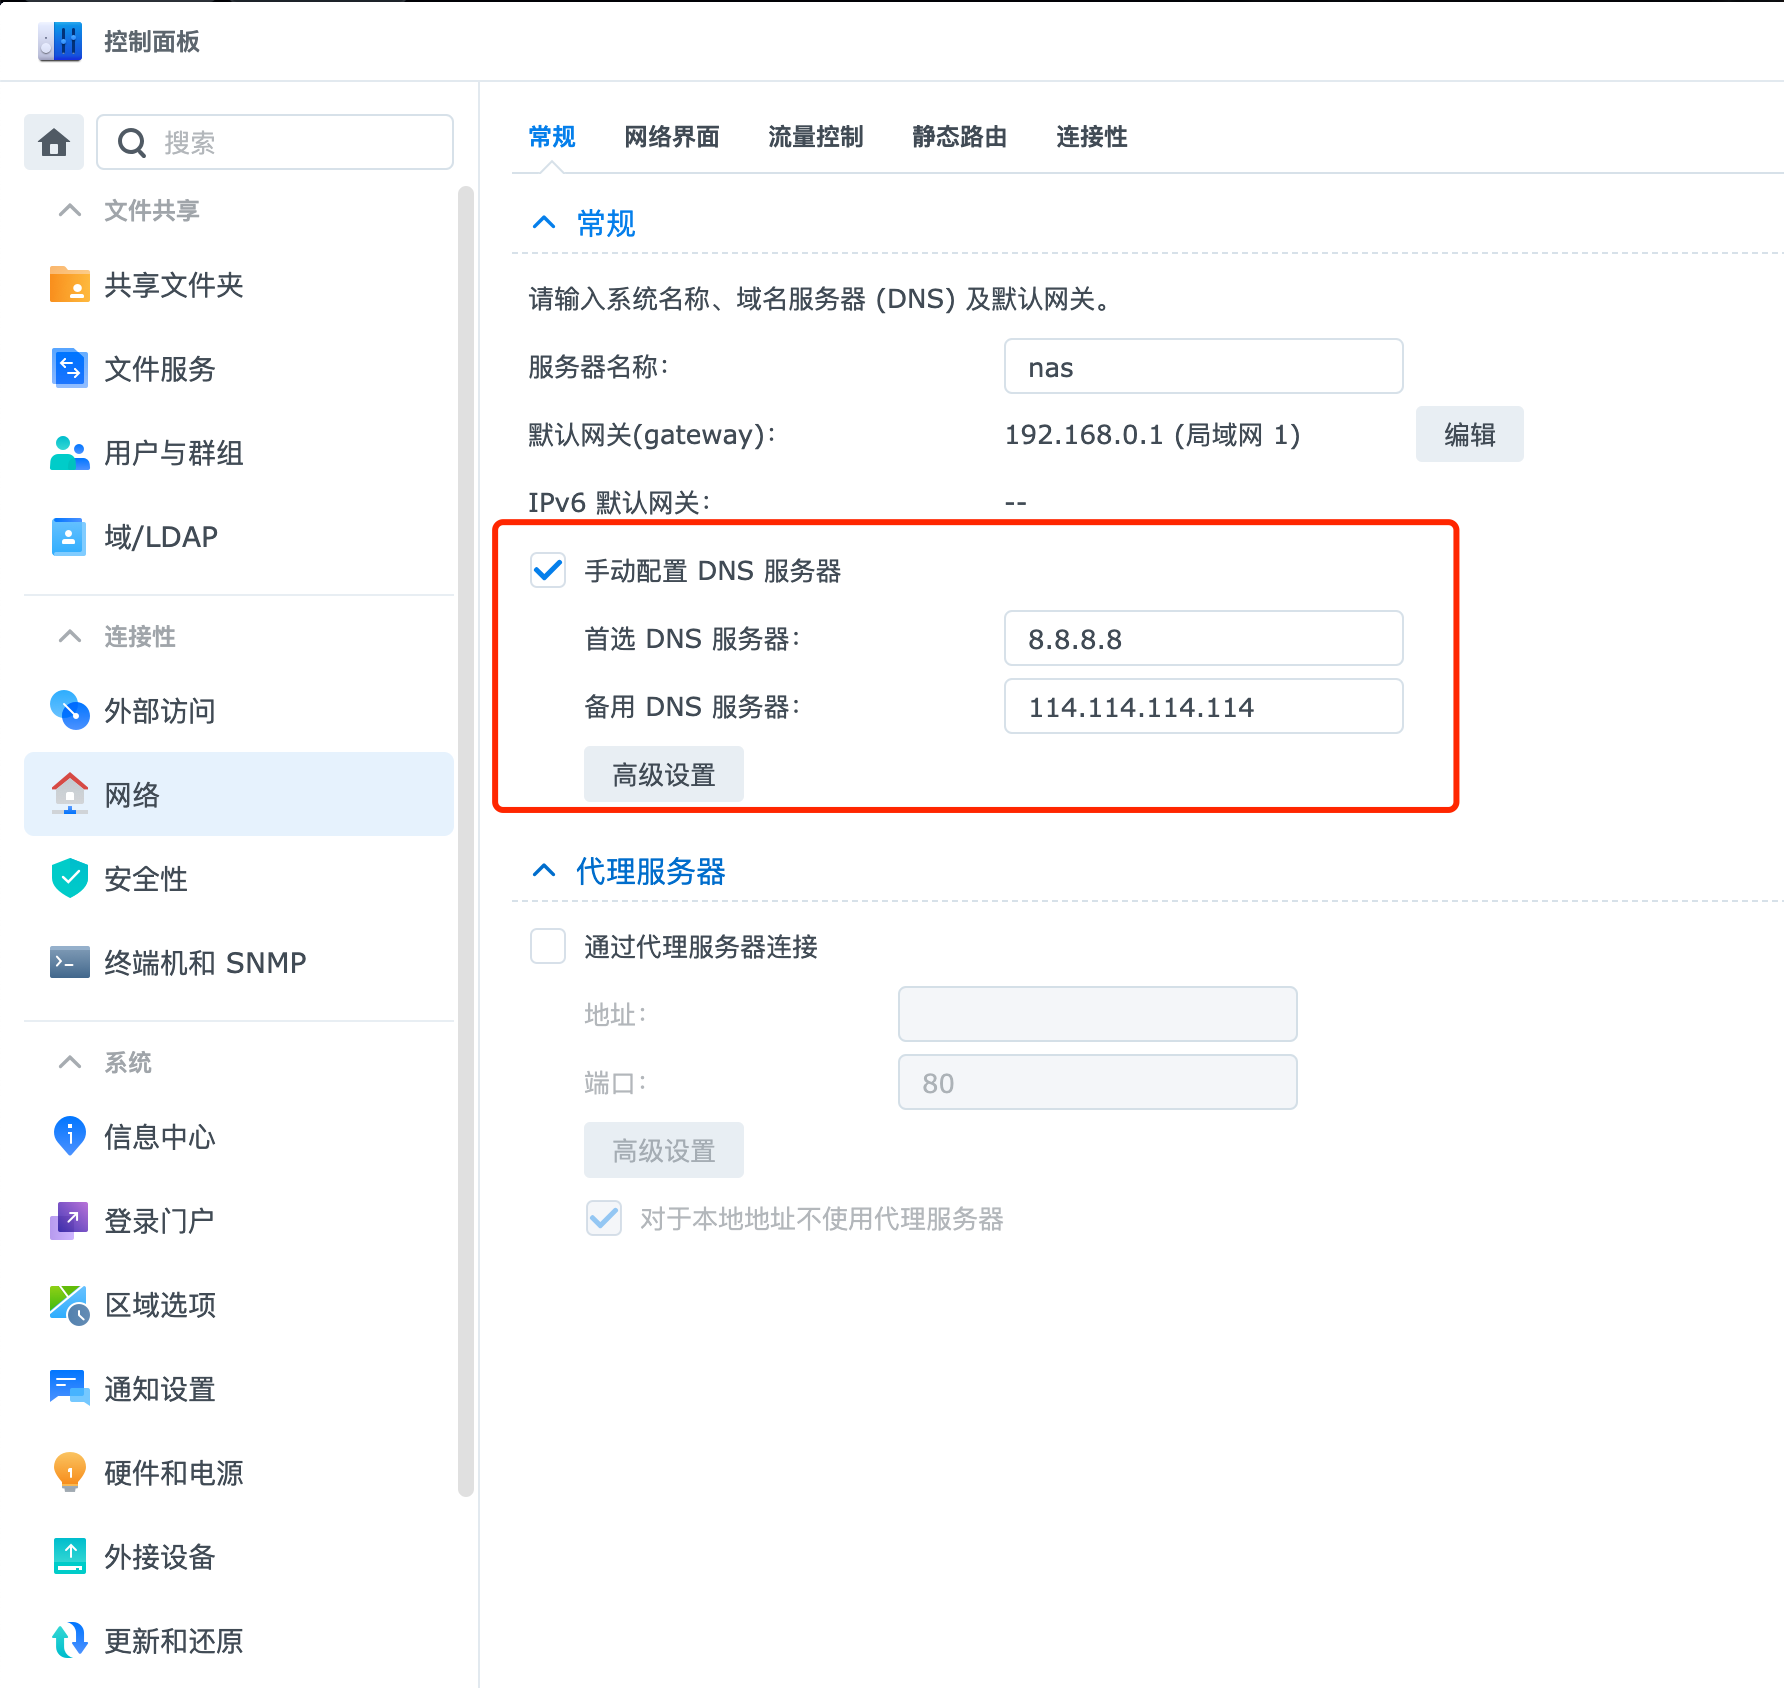Open Terminal & SNMP (终端机和 SNMP) icon
This screenshot has width=1784, height=1688.
pyautogui.click(x=69, y=963)
